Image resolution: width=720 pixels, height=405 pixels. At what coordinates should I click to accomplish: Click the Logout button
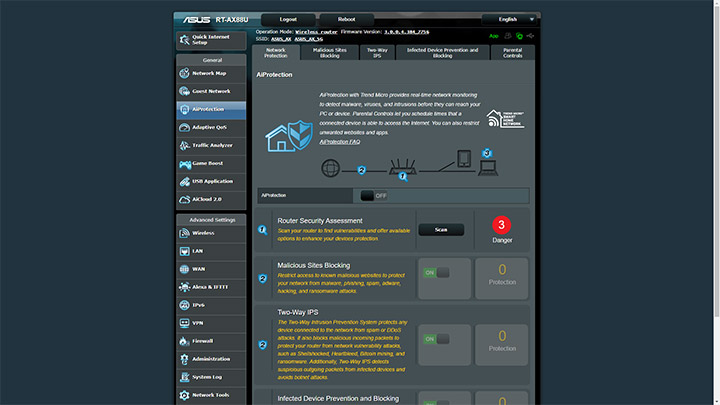(288, 19)
